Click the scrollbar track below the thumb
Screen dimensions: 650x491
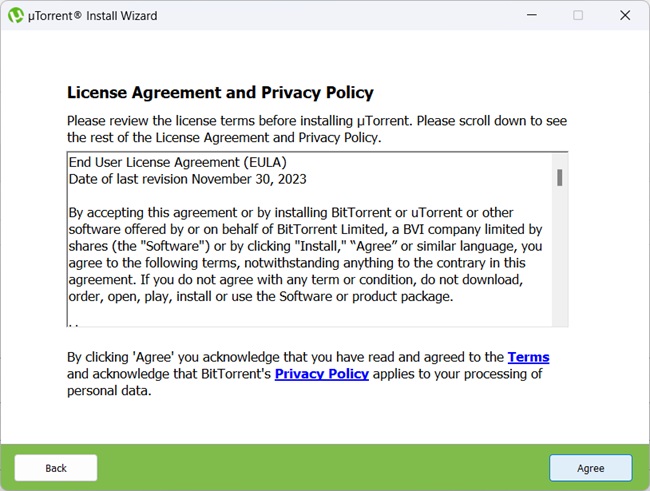[560, 257]
